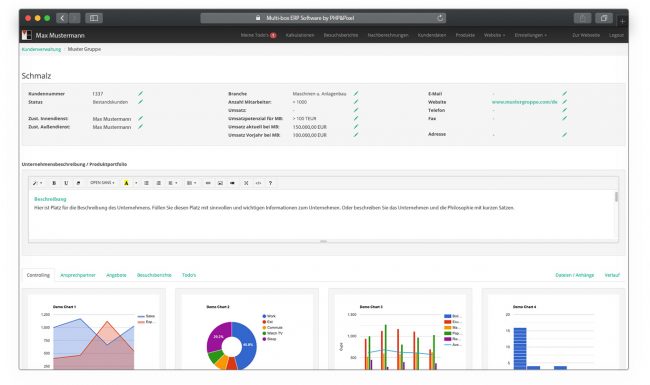Edit the Telefon field with its pencil icon
Image resolution: width=650 pixels, height=385 pixels.
point(565,110)
